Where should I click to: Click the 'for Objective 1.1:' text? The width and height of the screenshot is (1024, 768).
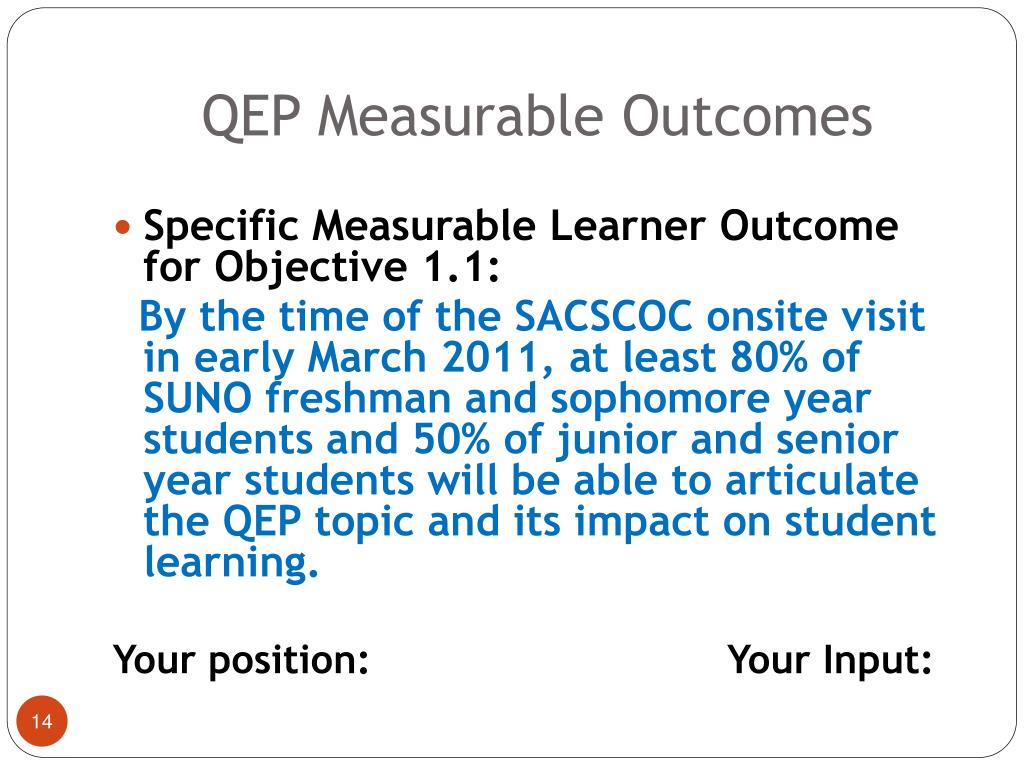[321, 267]
